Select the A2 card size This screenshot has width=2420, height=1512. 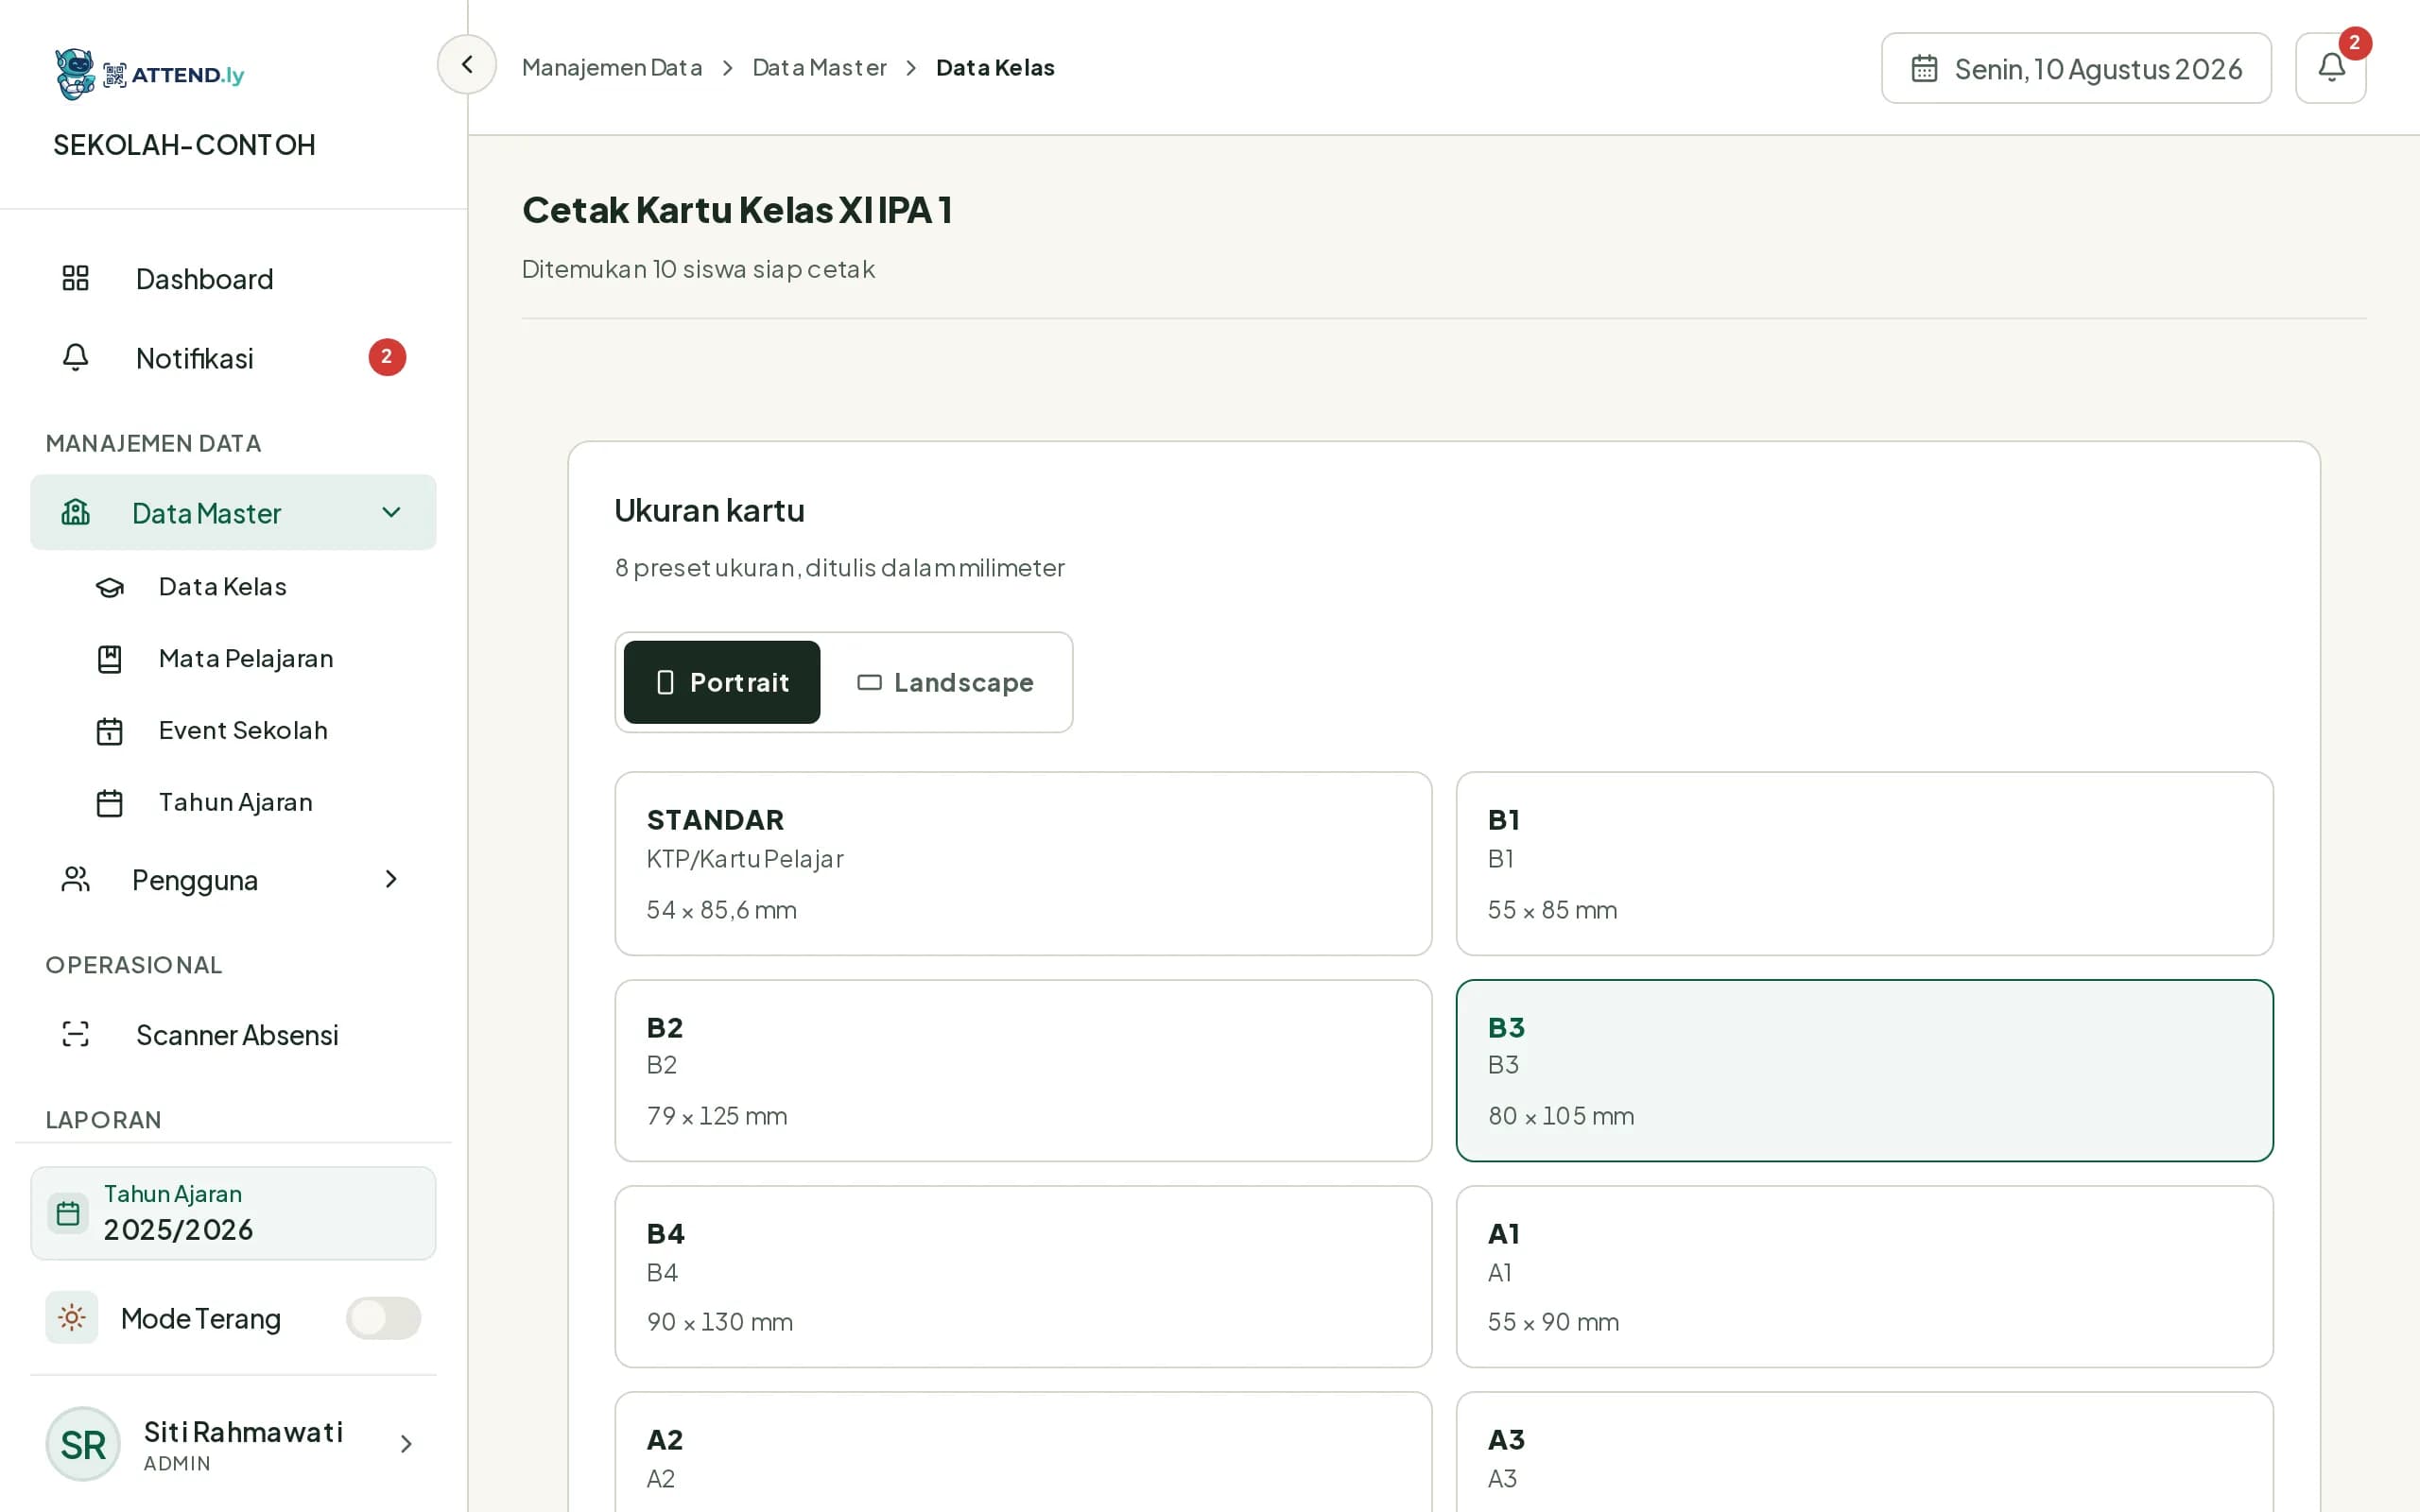click(1023, 1452)
